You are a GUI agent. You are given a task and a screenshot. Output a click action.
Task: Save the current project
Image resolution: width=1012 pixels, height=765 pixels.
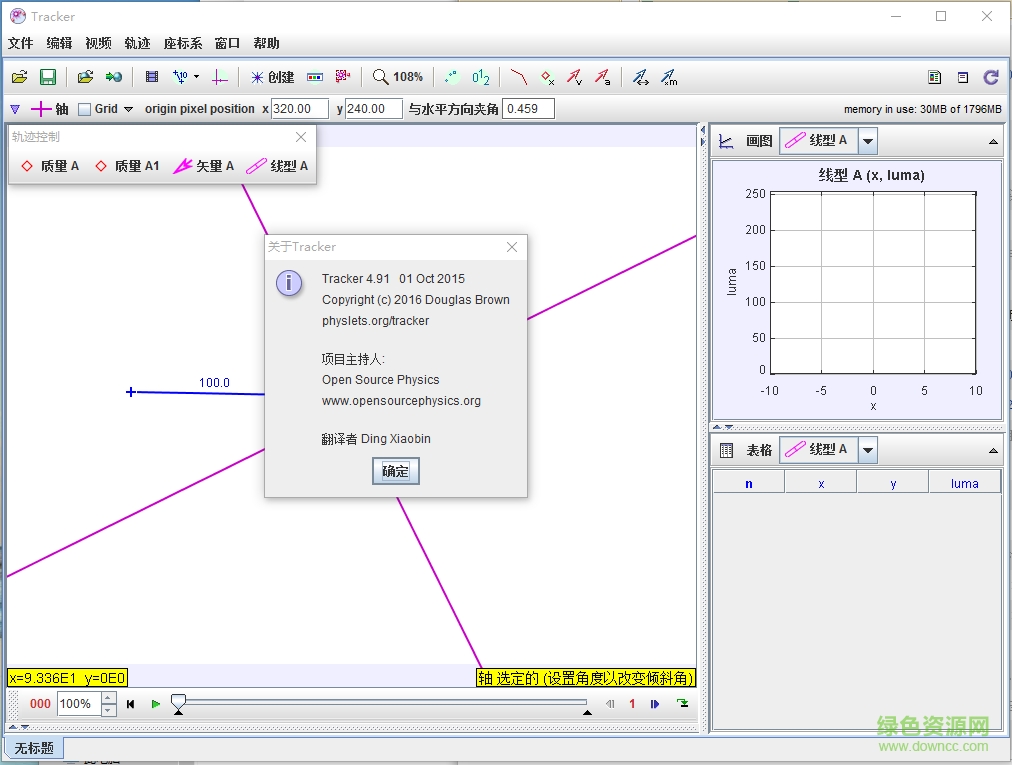[x=46, y=76]
